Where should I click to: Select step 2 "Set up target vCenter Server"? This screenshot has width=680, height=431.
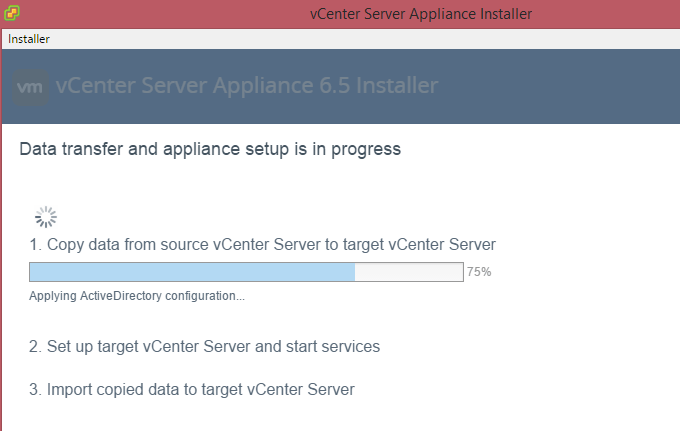[x=204, y=347]
